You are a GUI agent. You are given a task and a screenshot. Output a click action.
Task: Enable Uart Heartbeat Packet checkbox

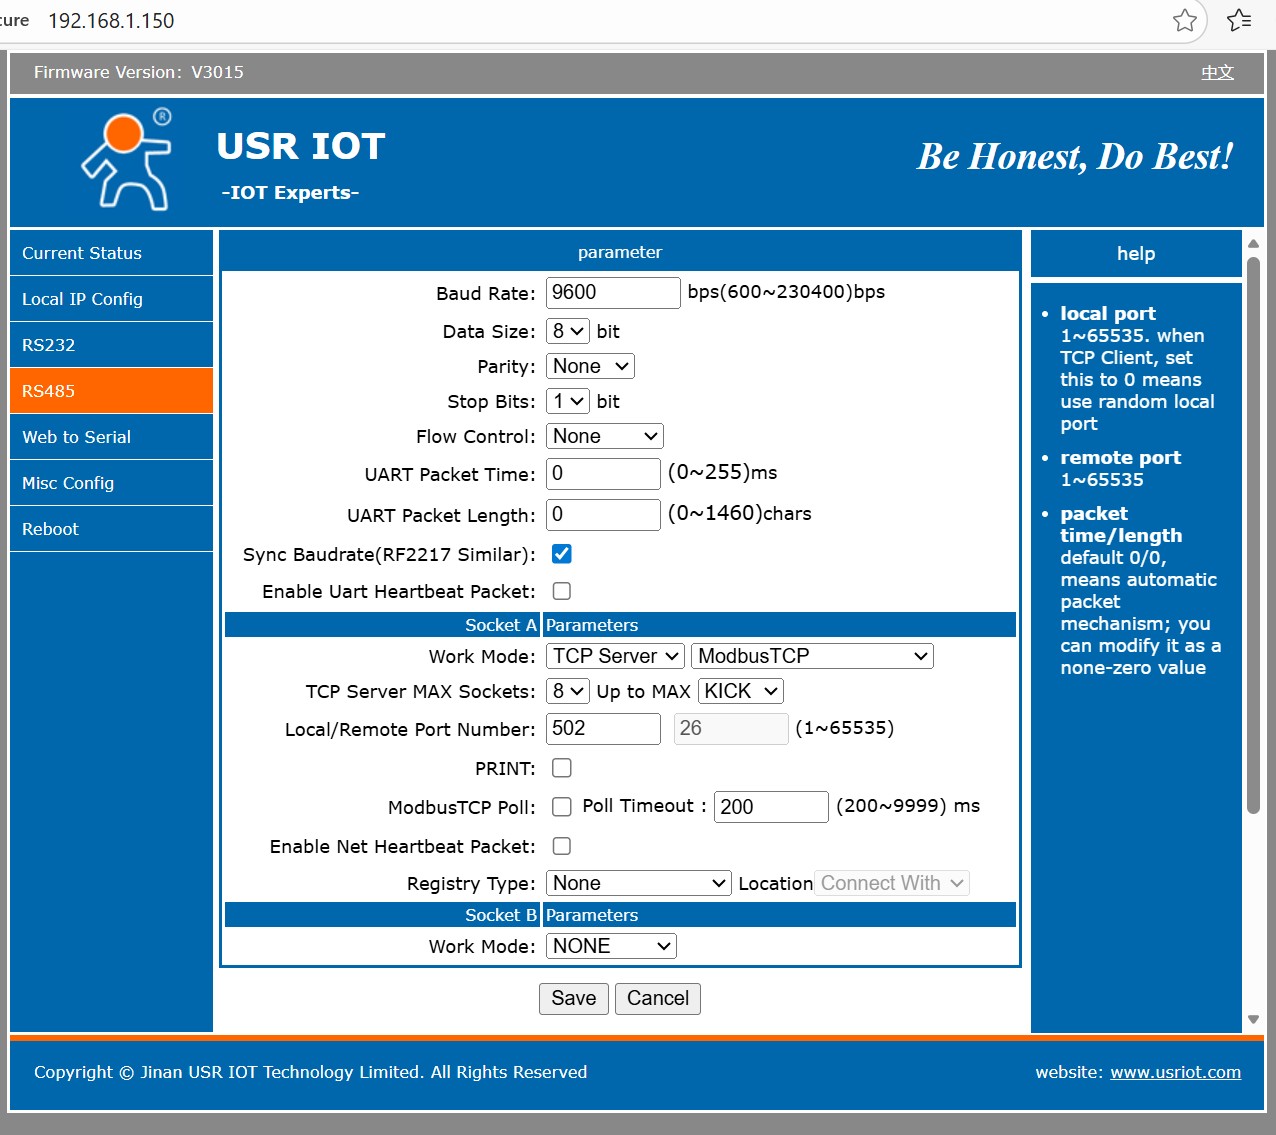(562, 591)
